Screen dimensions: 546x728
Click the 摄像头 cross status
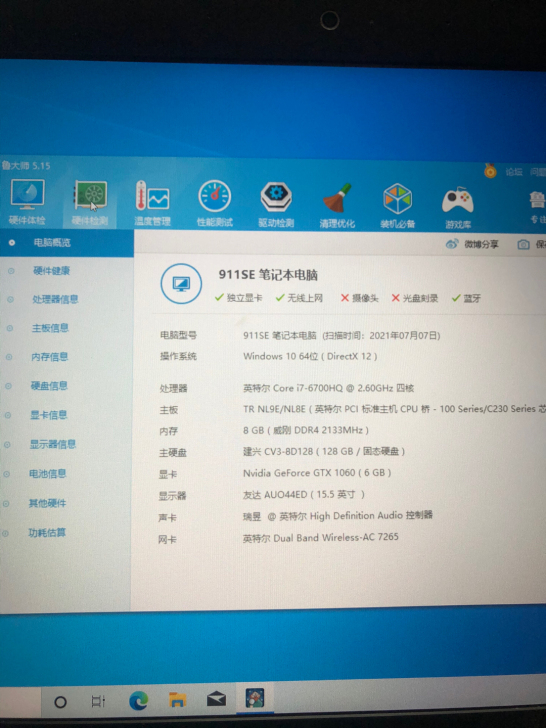[x=360, y=298]
